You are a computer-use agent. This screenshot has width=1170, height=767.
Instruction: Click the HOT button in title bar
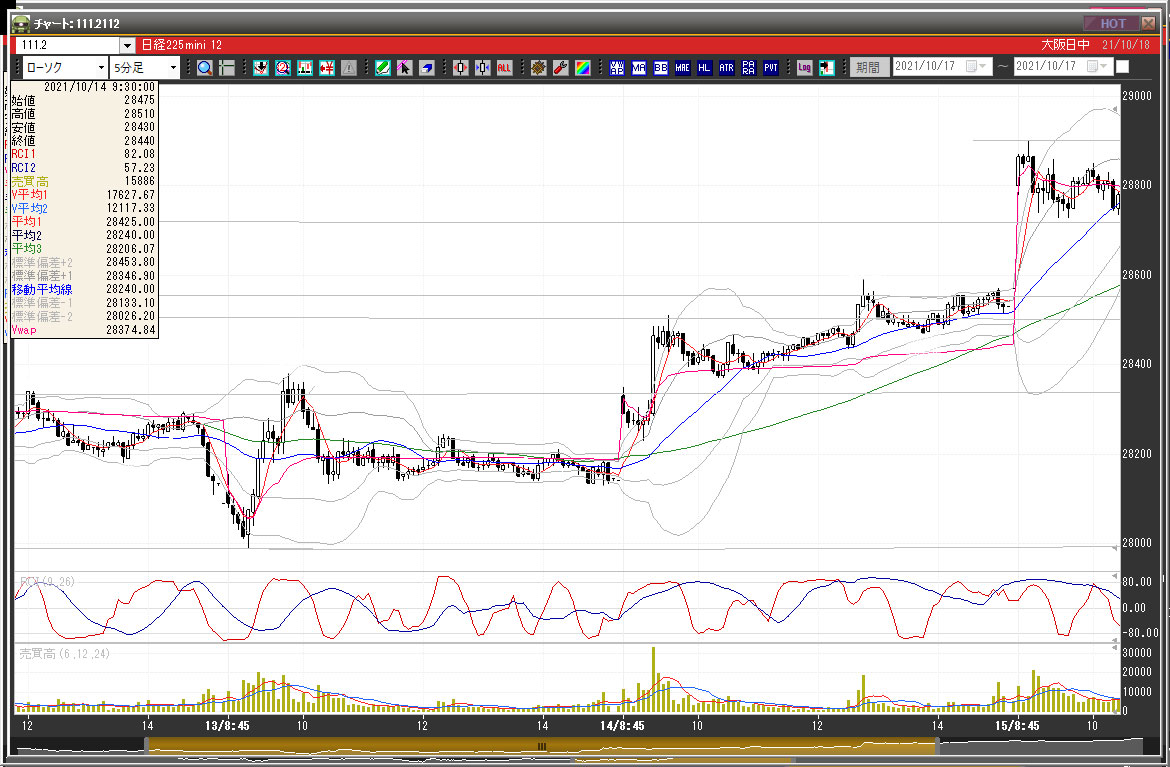click(x=1111, y=23)
